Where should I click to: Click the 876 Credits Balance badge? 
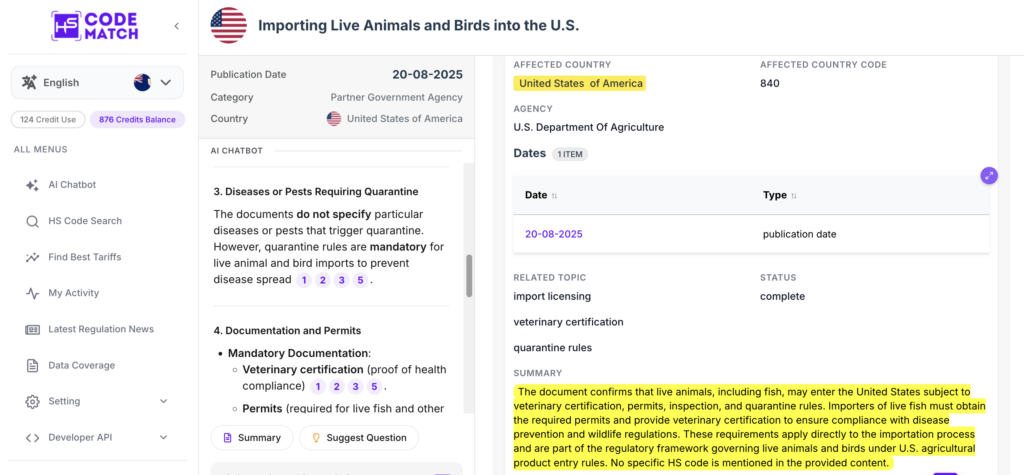137,120
